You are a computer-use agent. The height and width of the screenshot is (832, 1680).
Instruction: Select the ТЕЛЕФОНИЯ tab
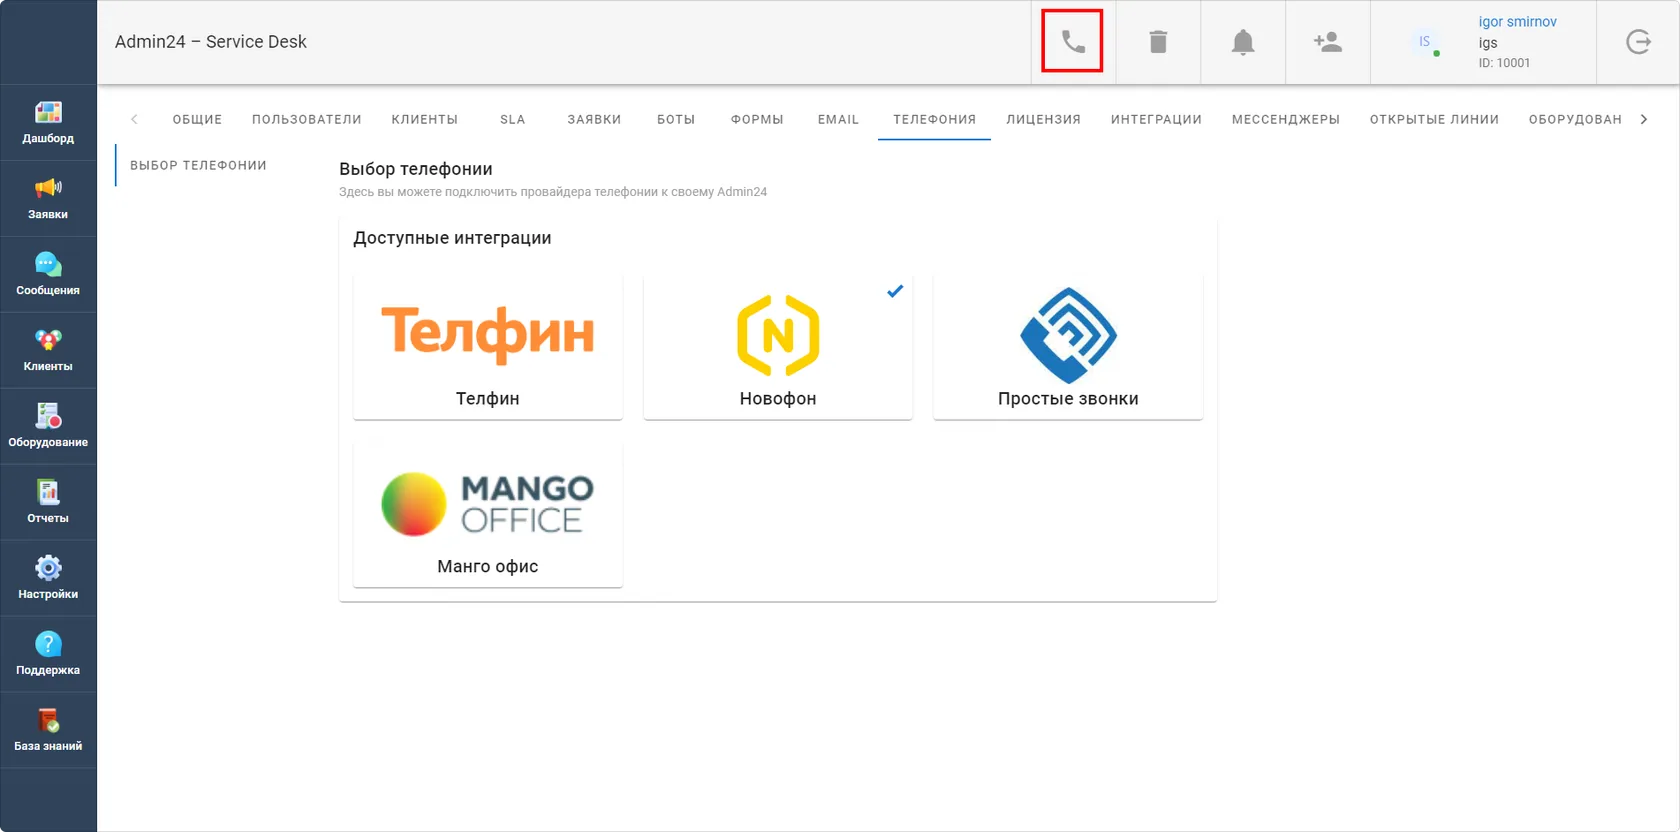934,119
